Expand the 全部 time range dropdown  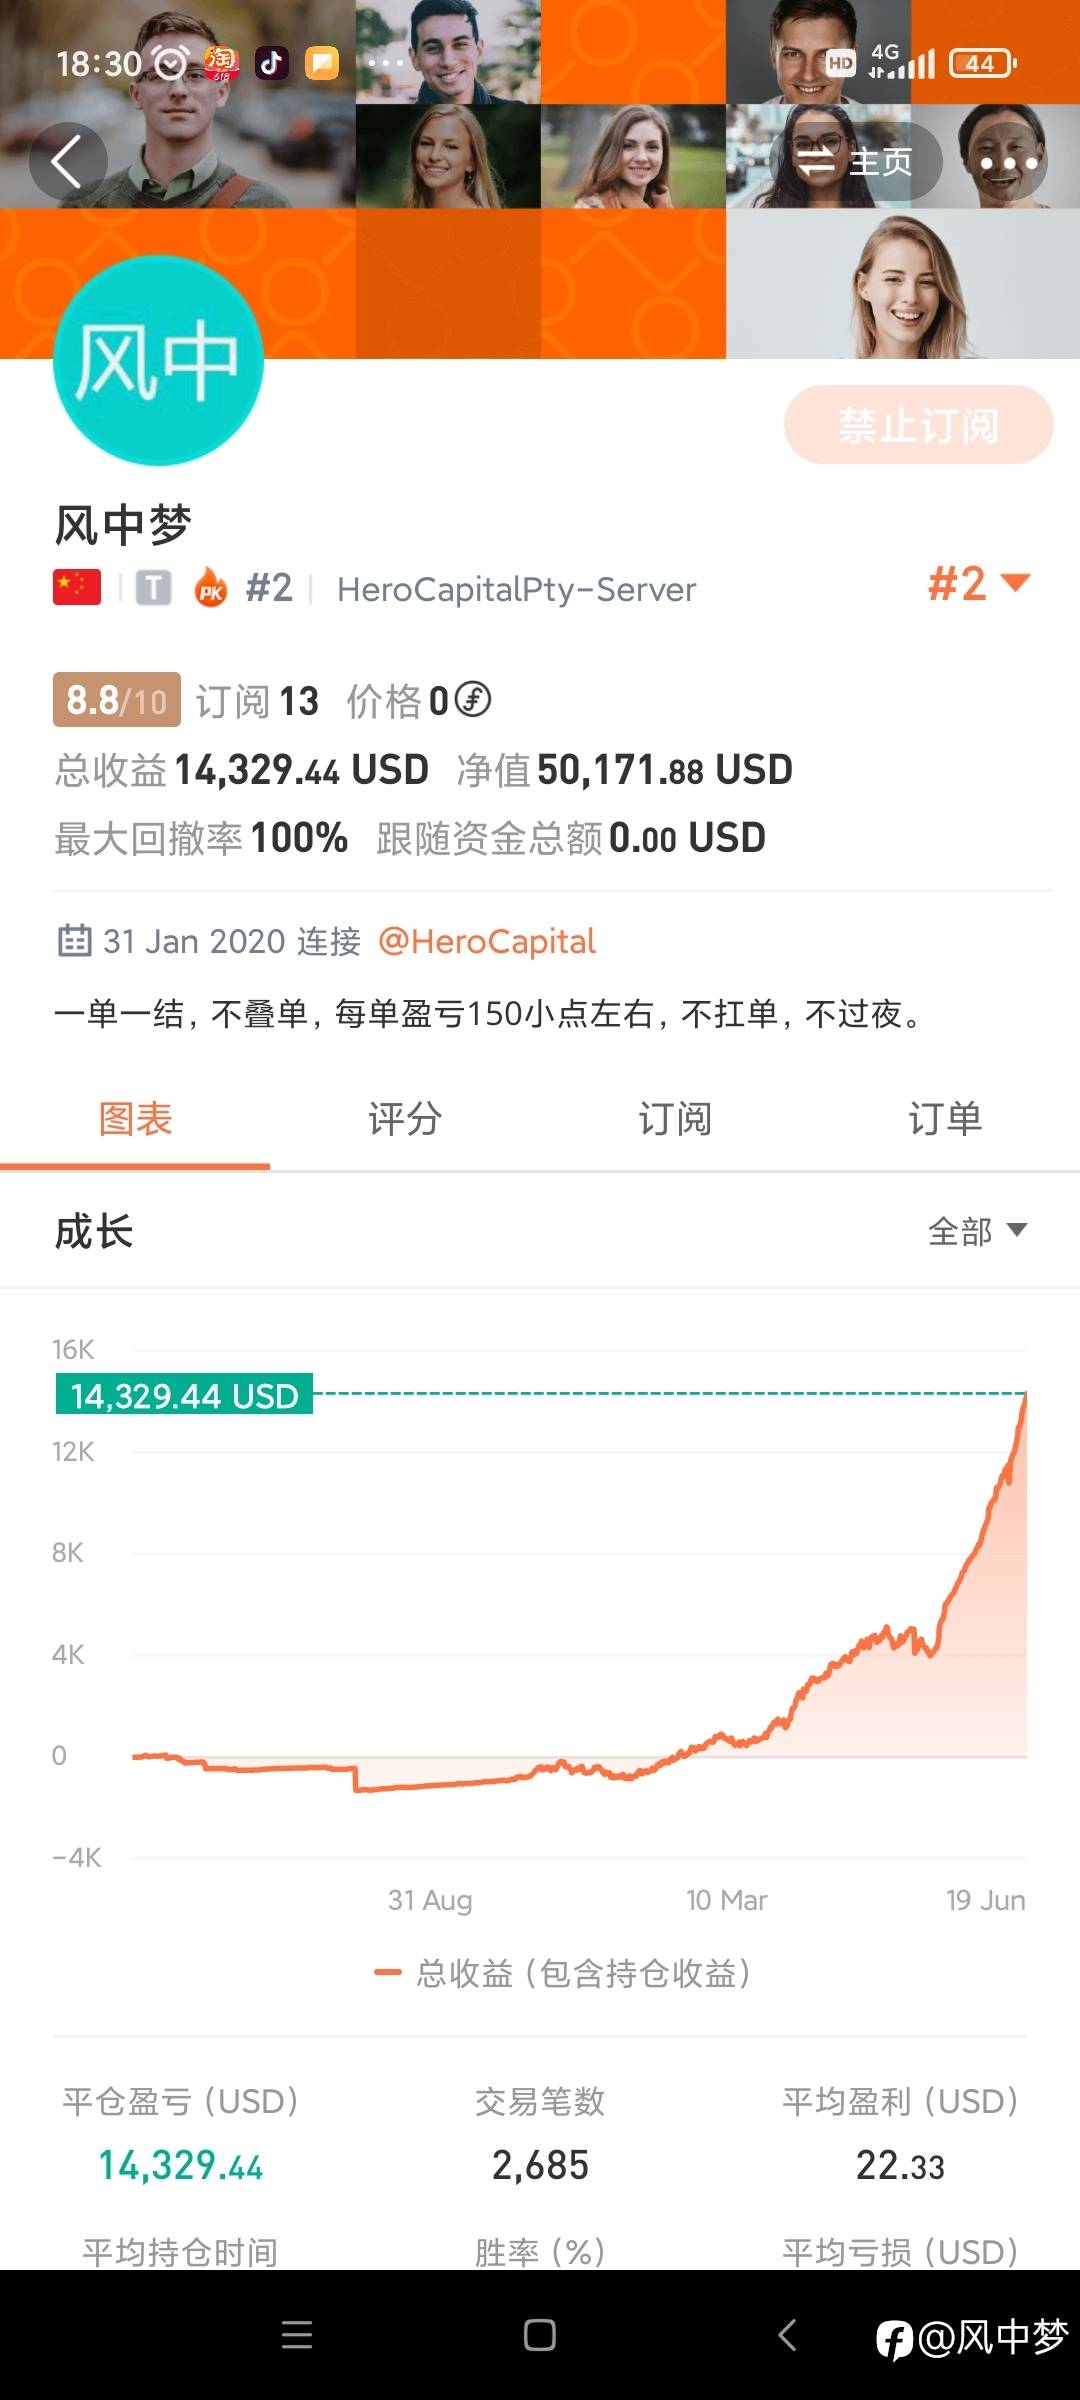click(x=977, y=1231)
